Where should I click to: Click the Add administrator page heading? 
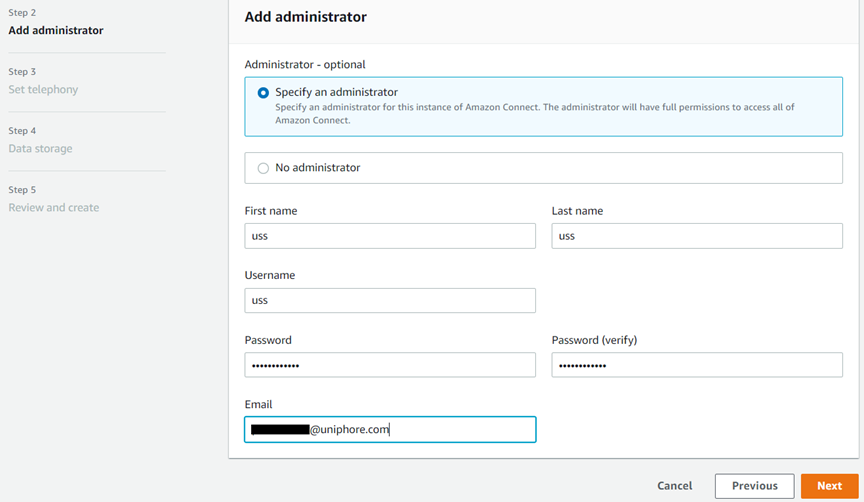(306, 17)
